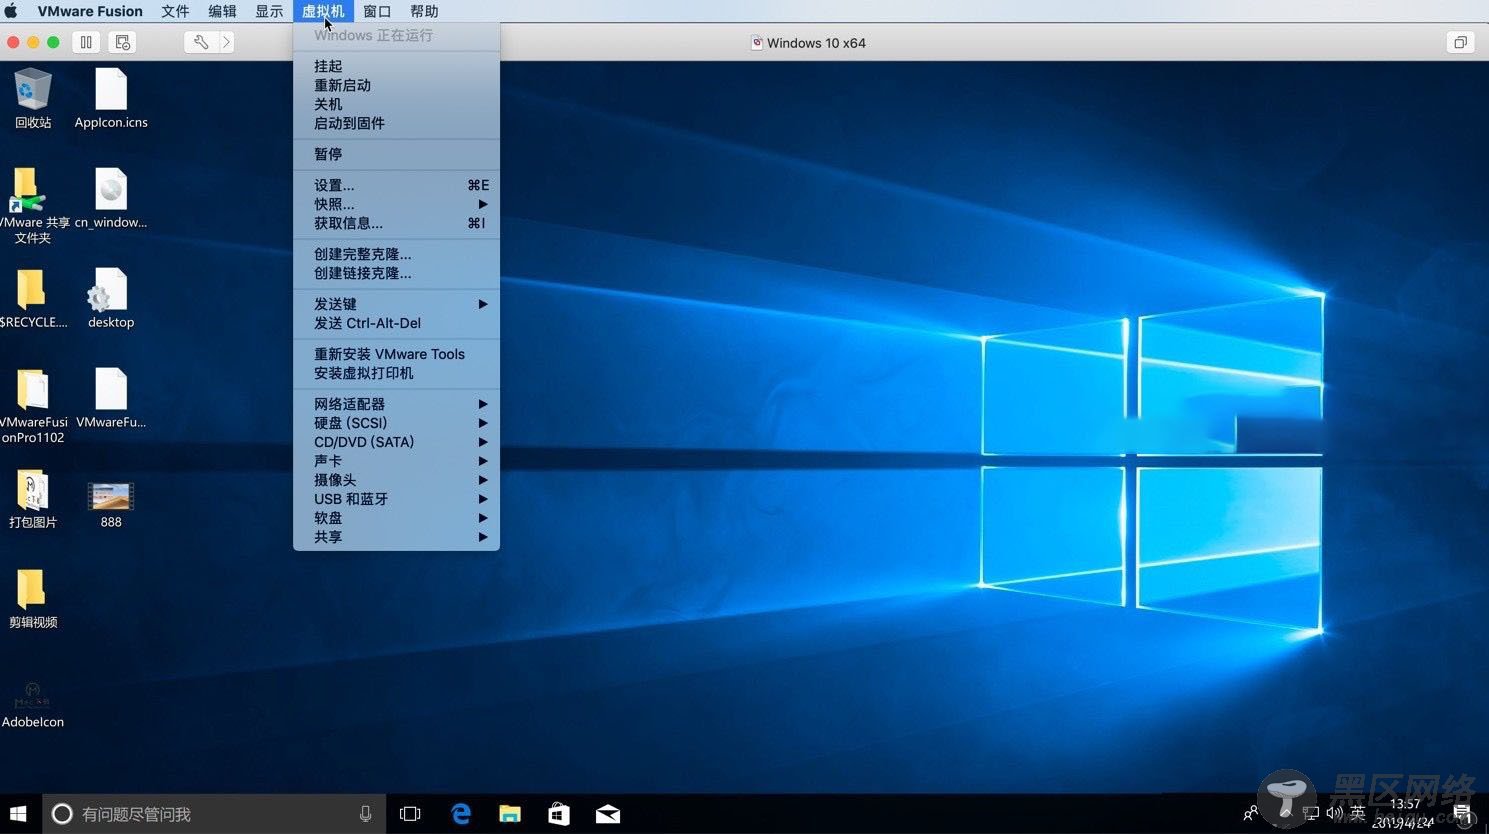Click the Cortana microphone icon

366,814
